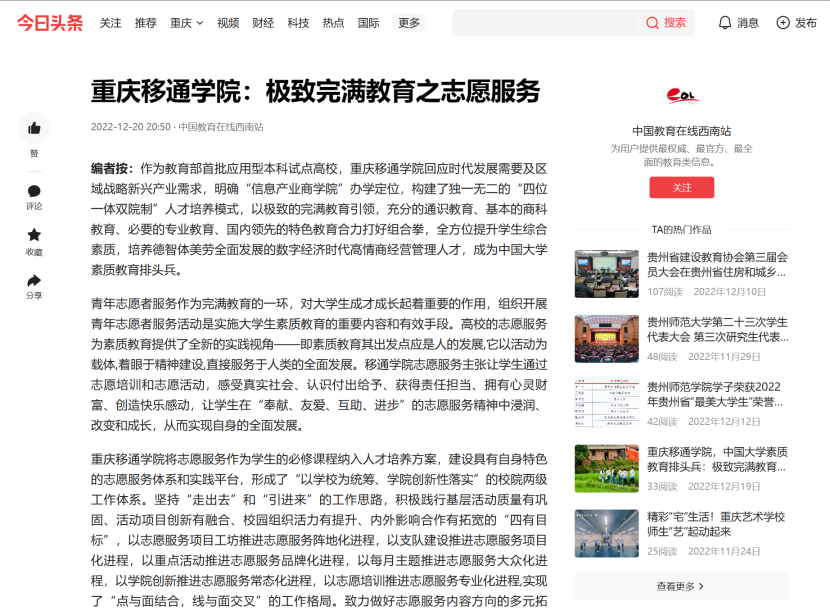This screenshot has height=611, width=830.
Task: Focus the search input field
Action: tap(545, 22)
